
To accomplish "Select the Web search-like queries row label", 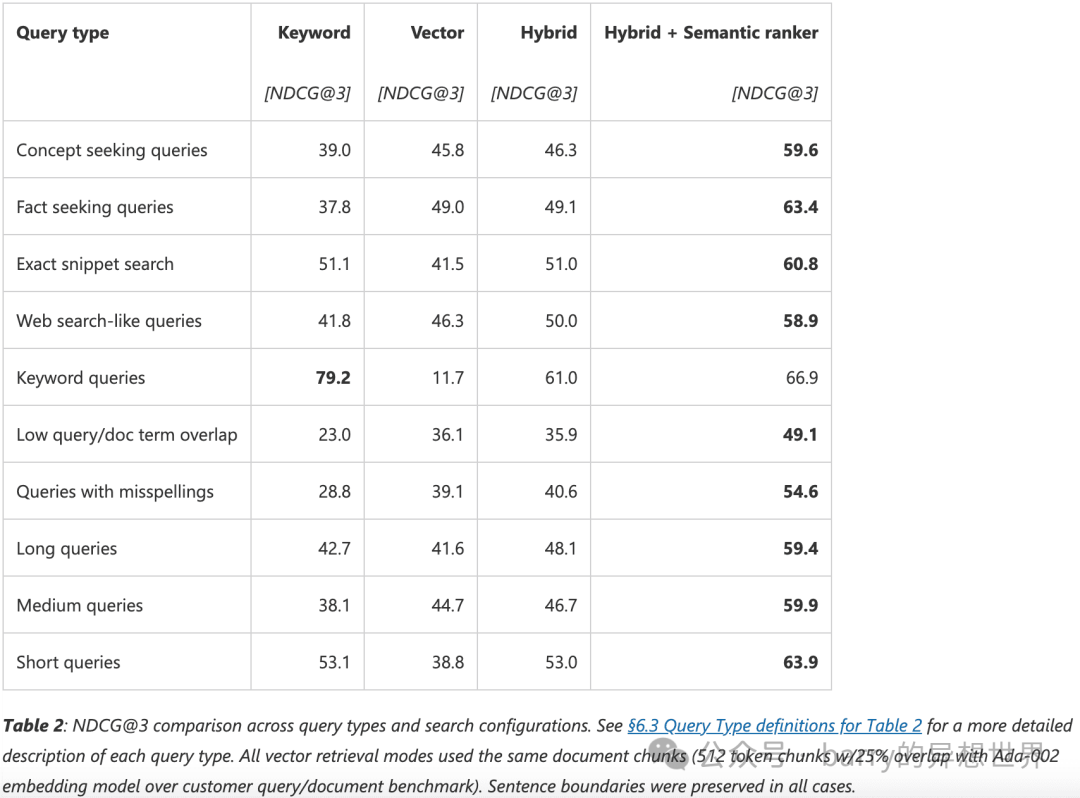I will 109,321.
